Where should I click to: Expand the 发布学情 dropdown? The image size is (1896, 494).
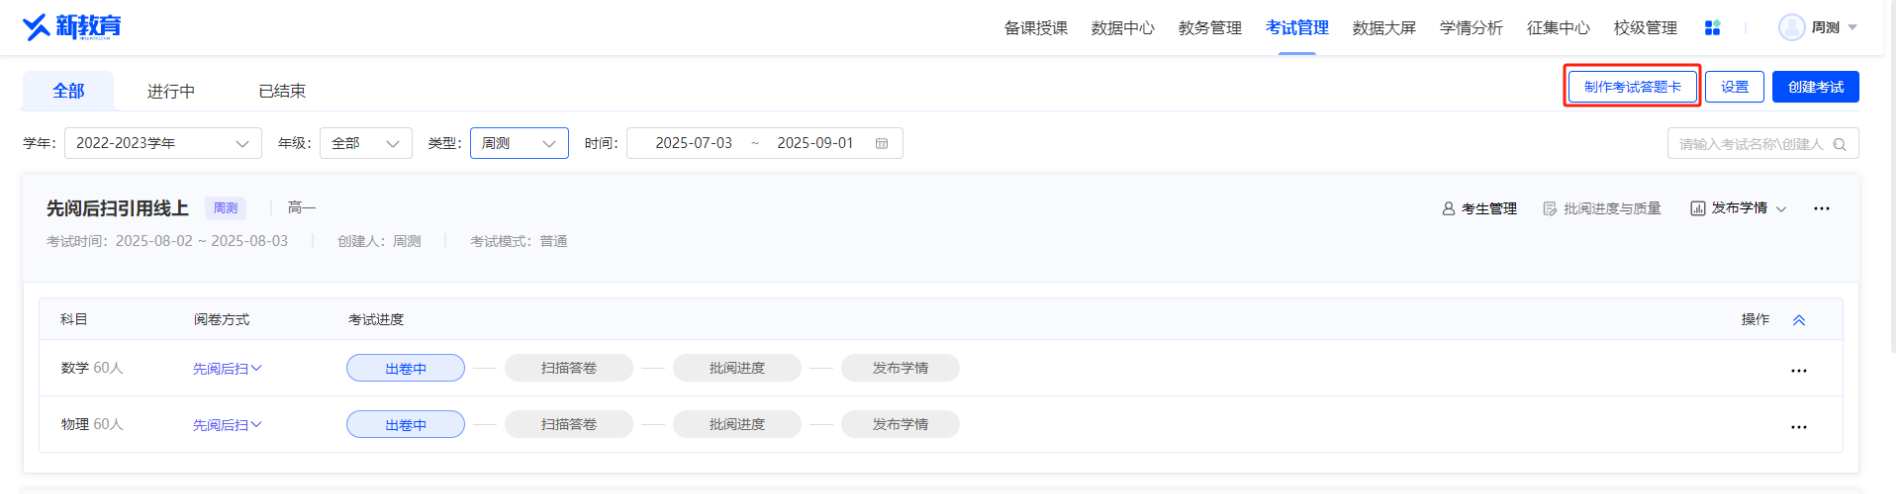tap(1738, 208)
